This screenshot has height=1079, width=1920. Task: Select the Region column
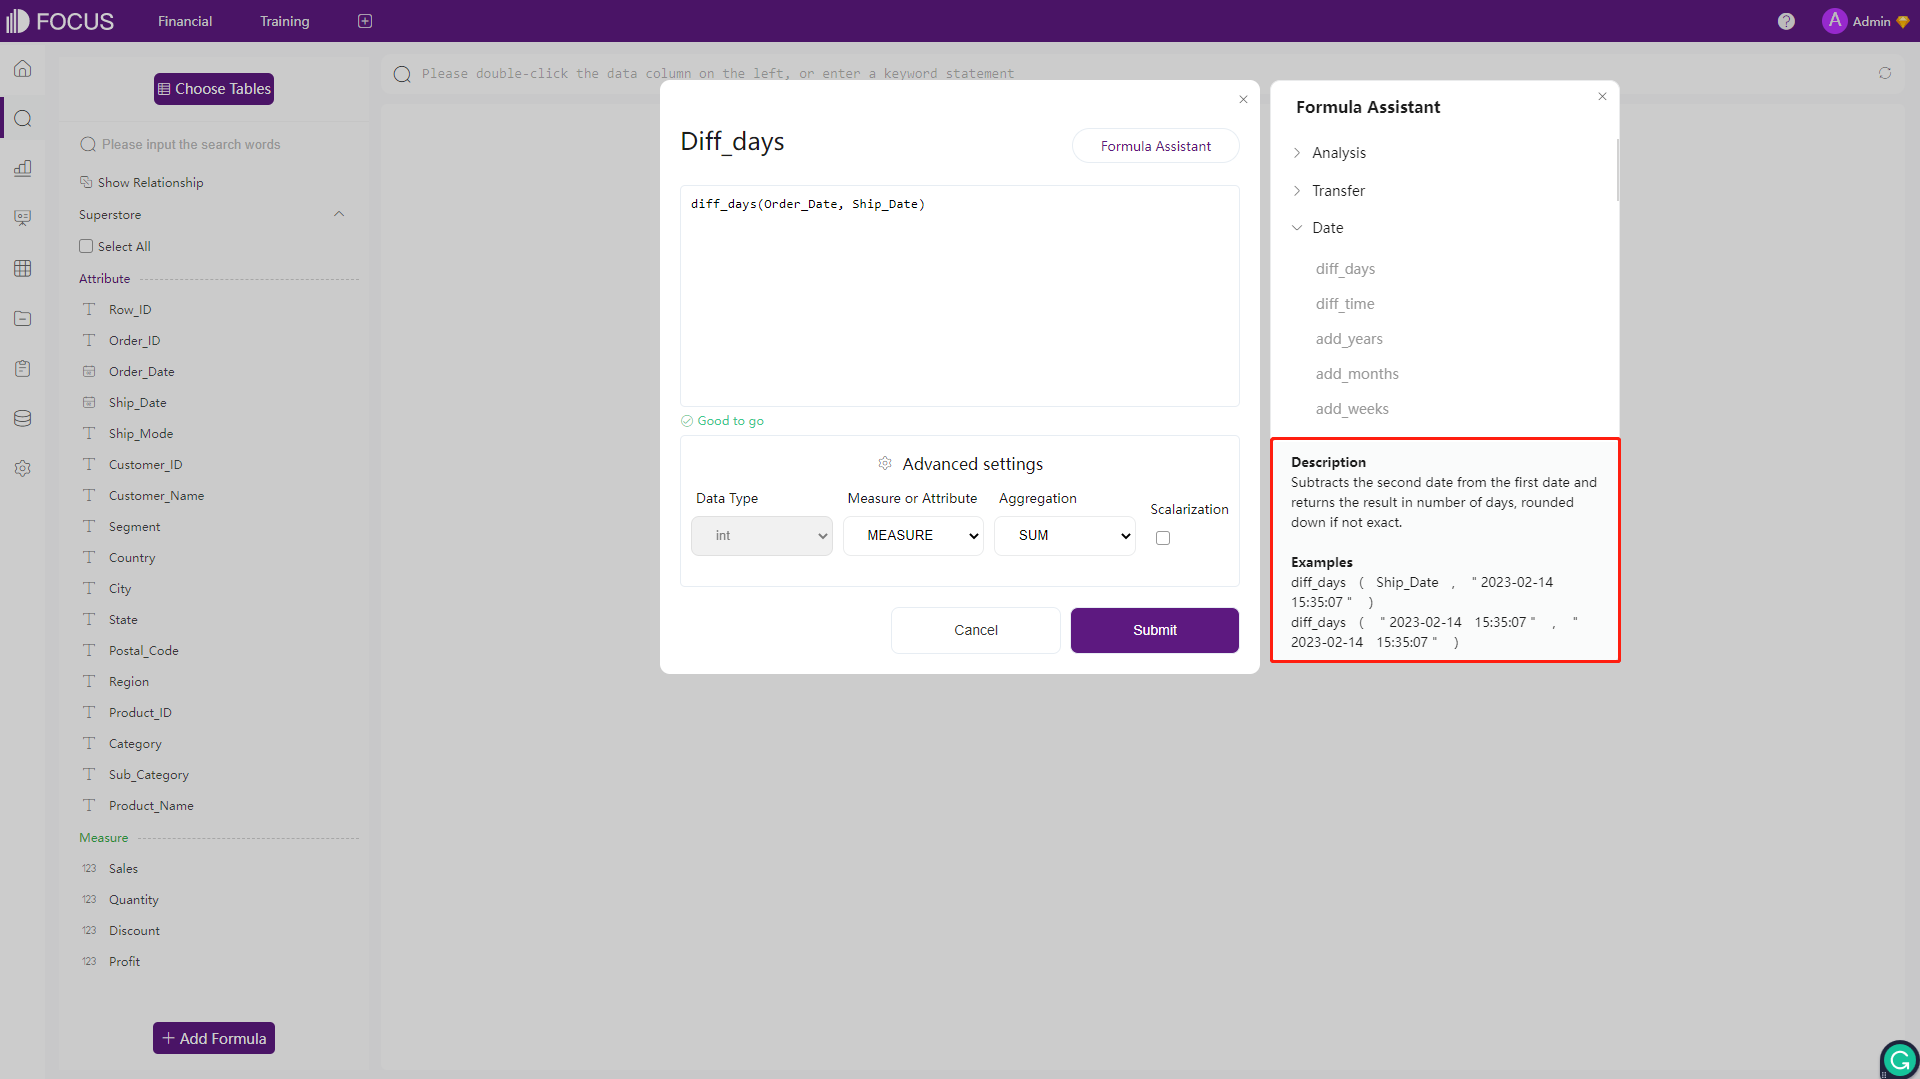128,682
